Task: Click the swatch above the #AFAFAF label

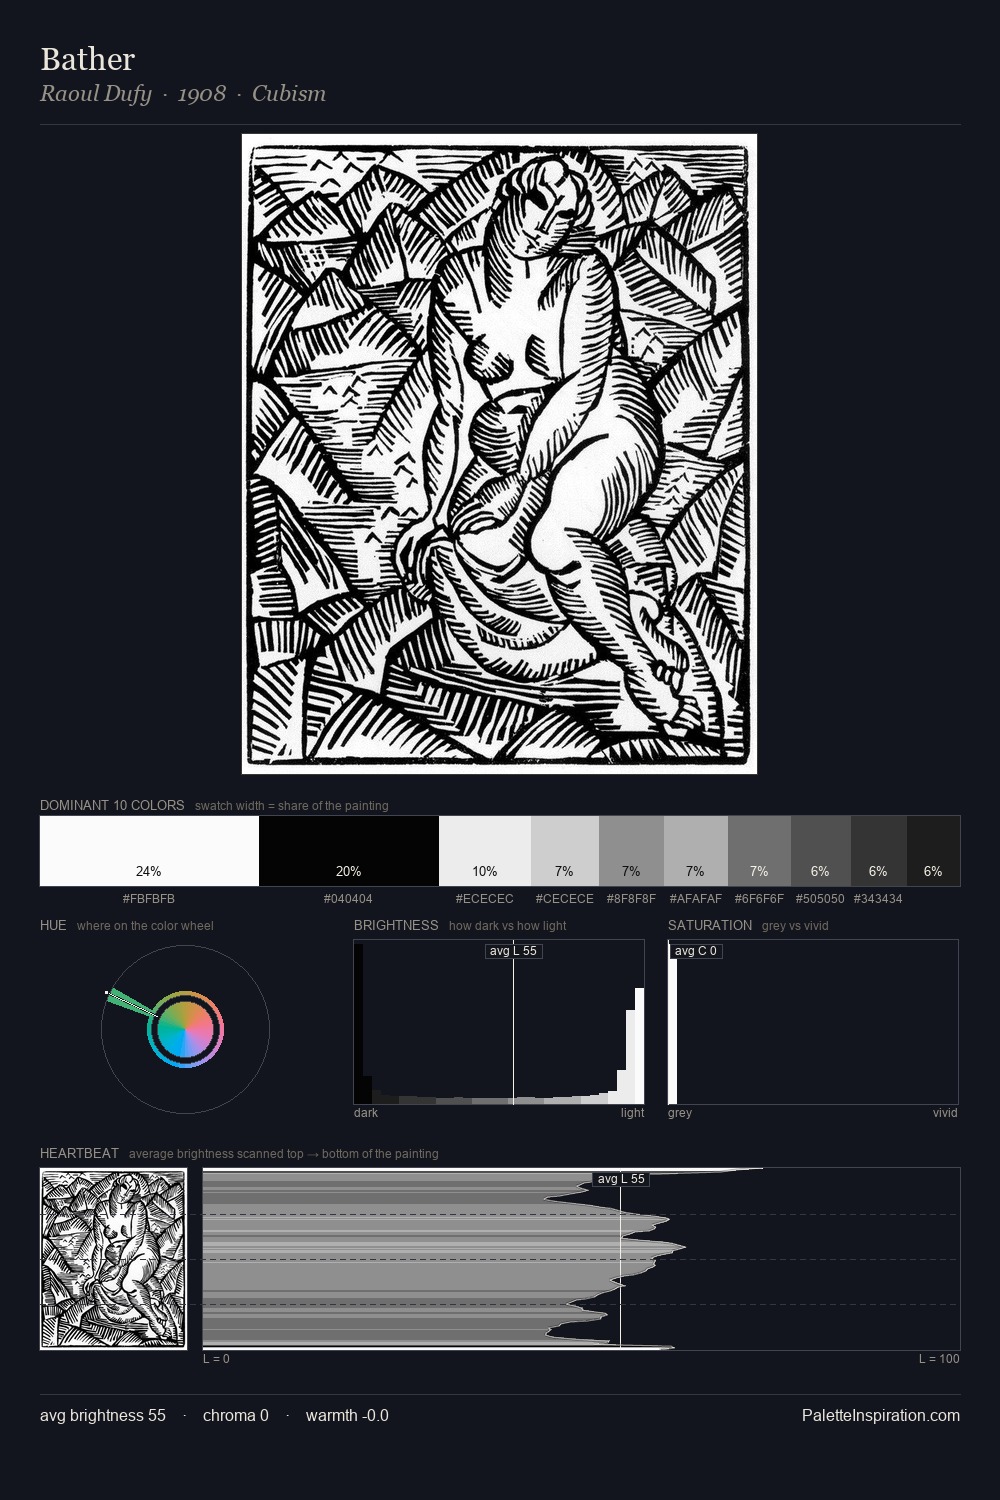Action: pos(696,851)
